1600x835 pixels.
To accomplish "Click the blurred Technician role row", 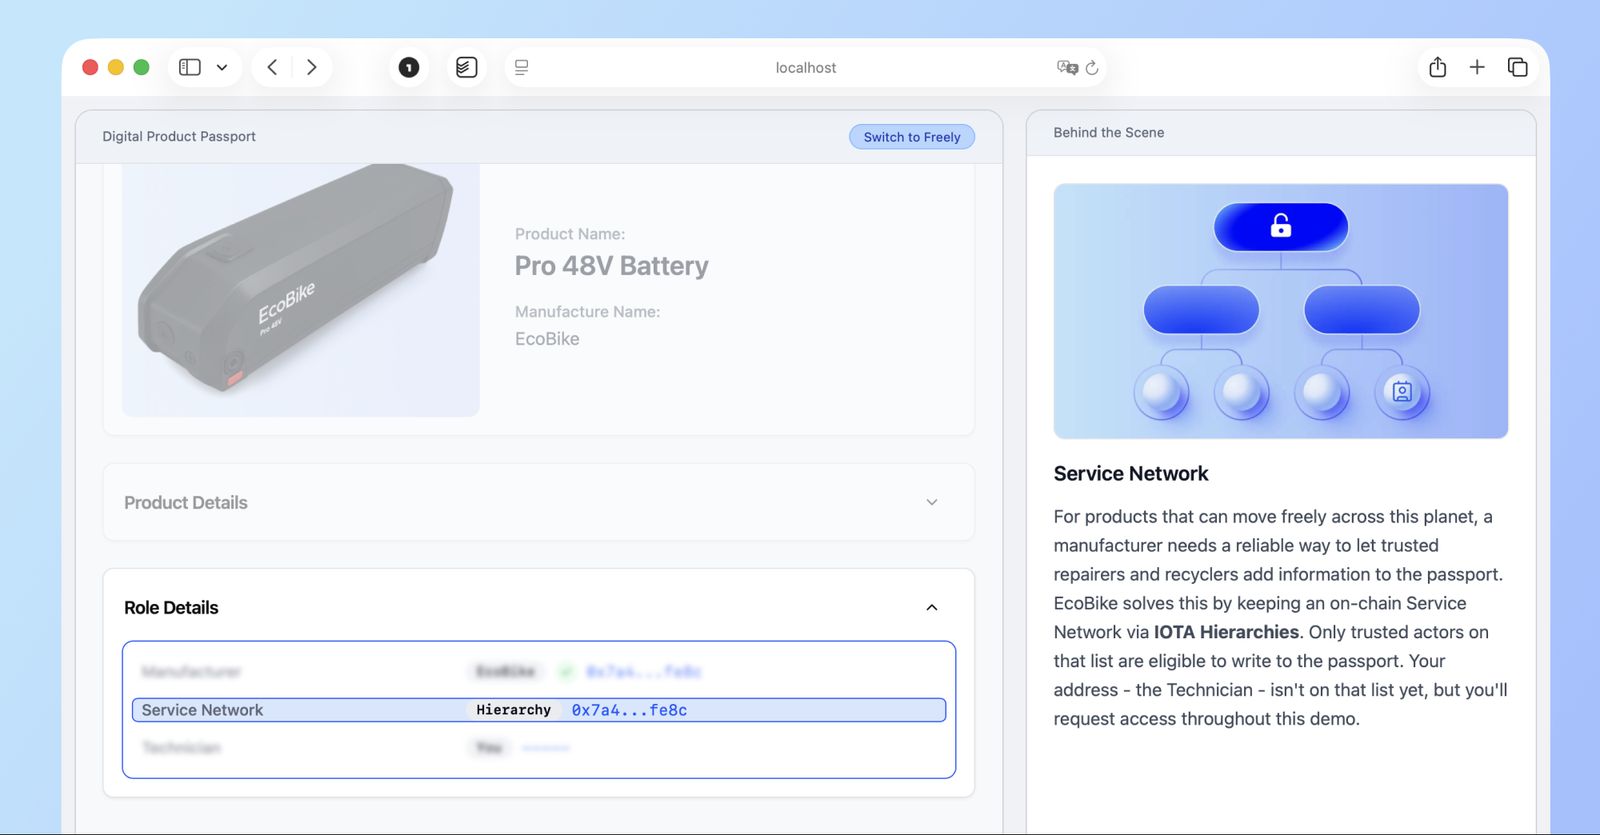I will coord(539,748).
